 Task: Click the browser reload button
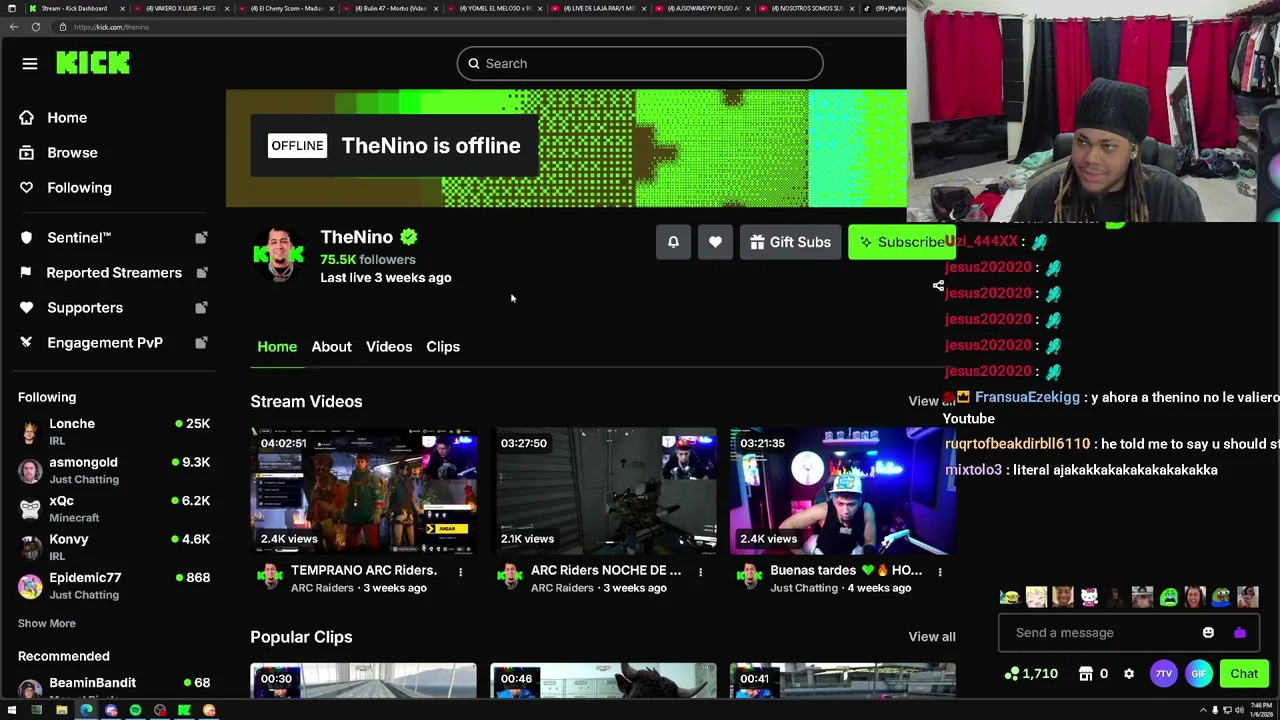click(36, 27)
